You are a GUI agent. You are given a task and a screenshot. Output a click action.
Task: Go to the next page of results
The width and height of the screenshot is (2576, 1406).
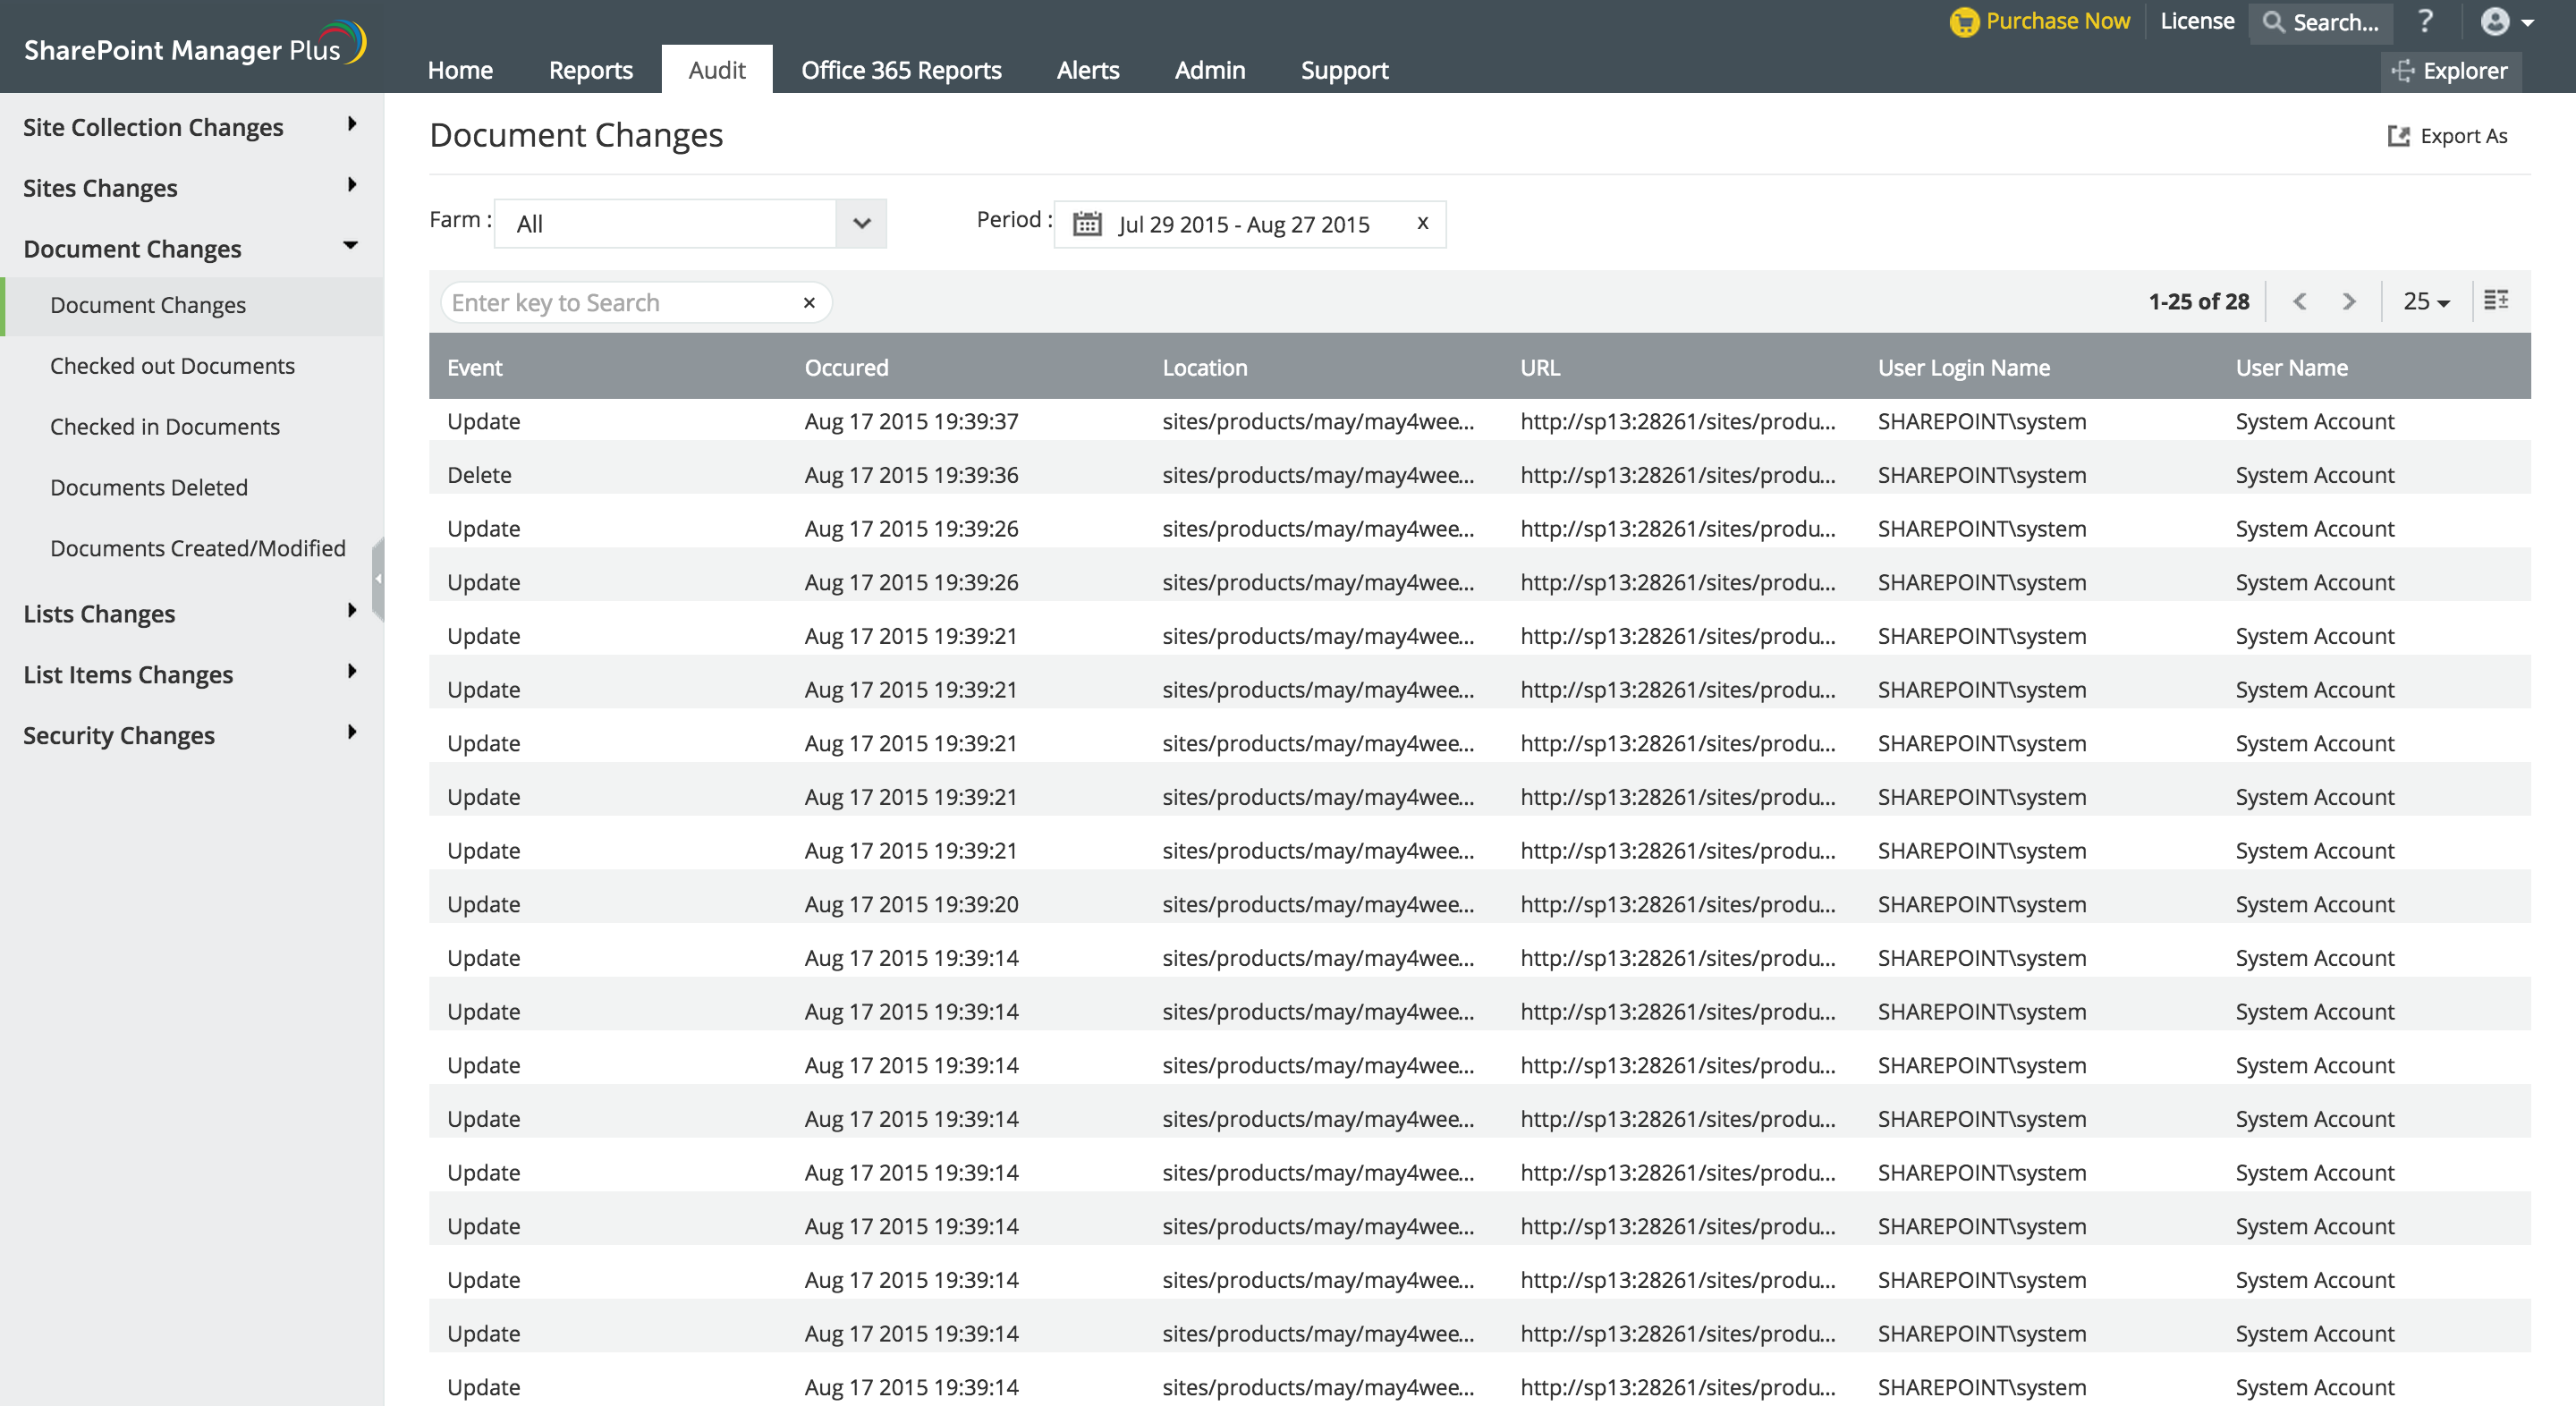2349,301
